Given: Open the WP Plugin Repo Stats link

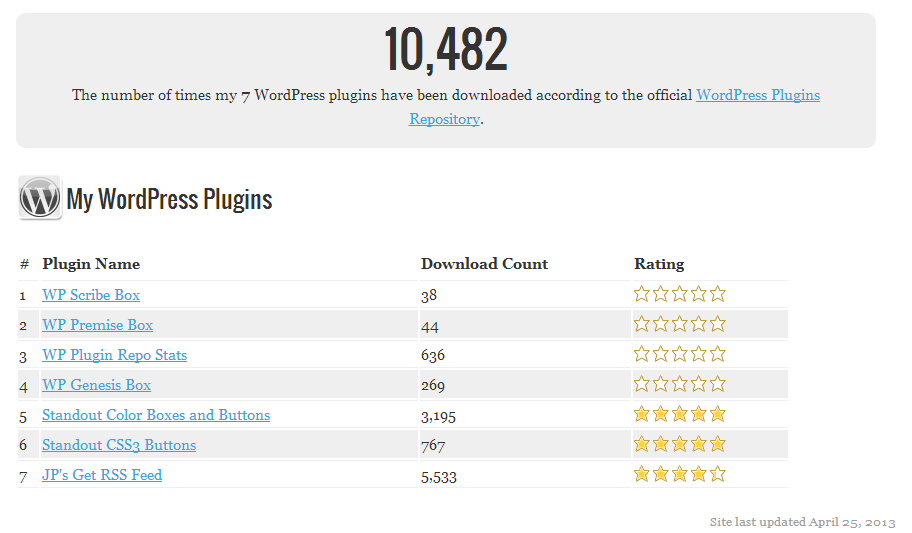Looking at the screenshot, I should [115, 355].
